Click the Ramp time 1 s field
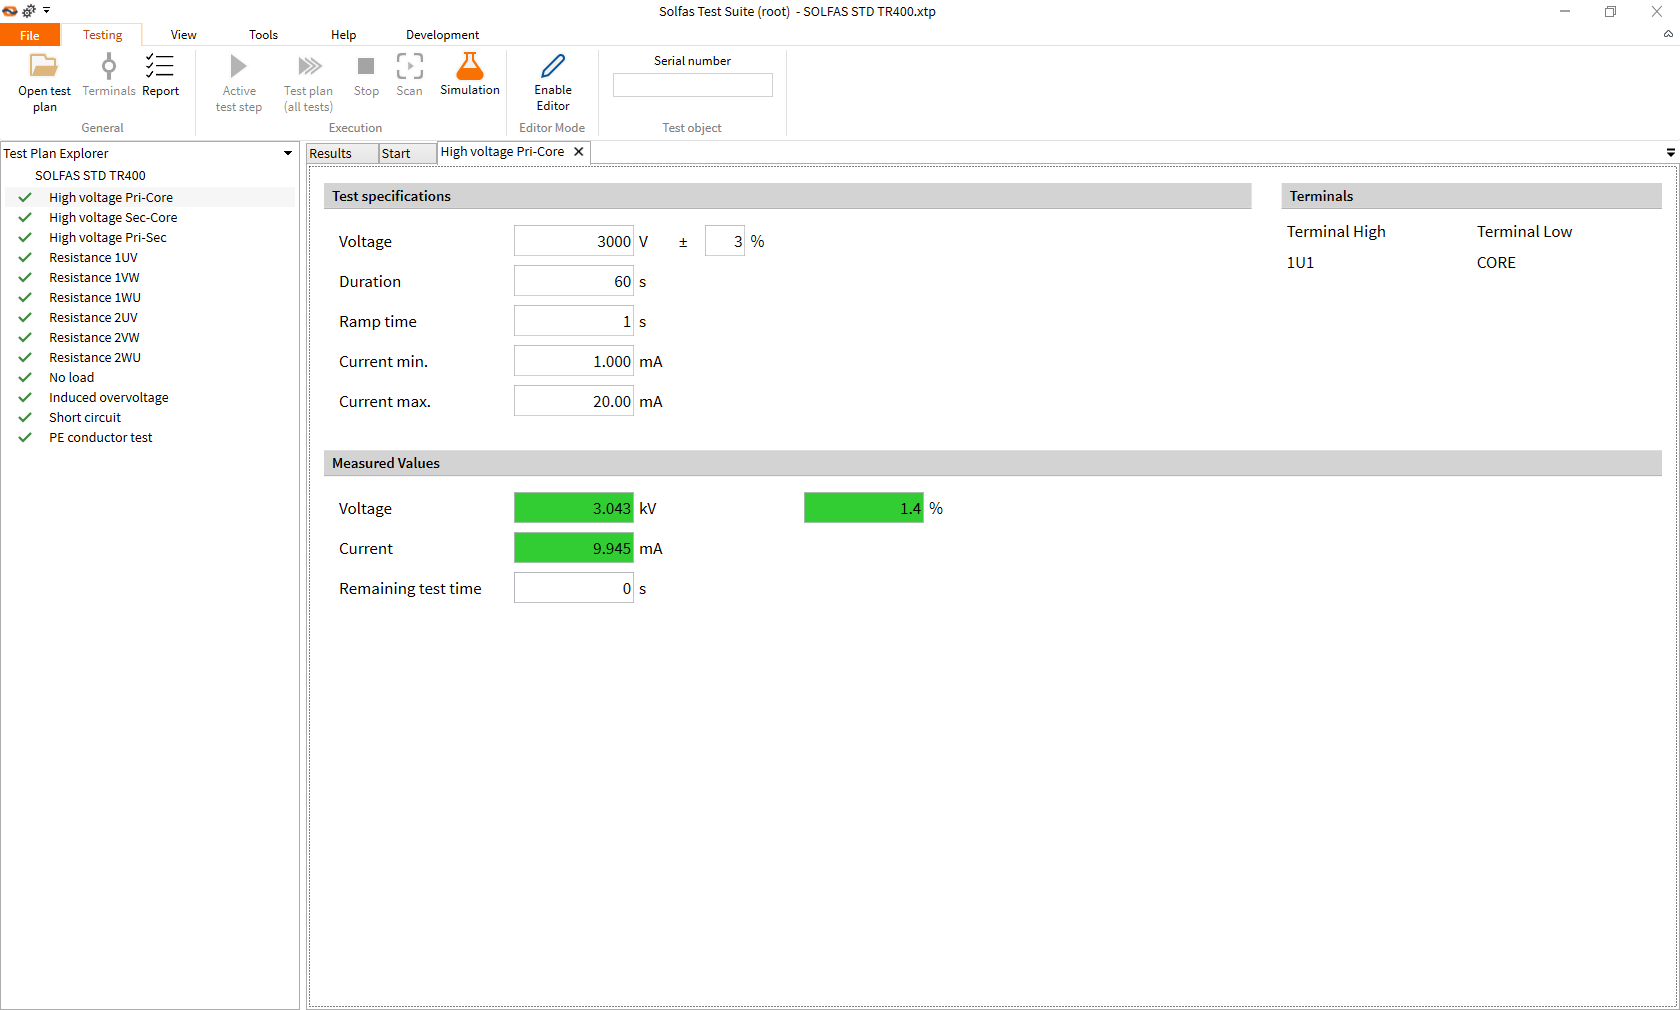This screenshot has height=1010, width=1680. 574,321
